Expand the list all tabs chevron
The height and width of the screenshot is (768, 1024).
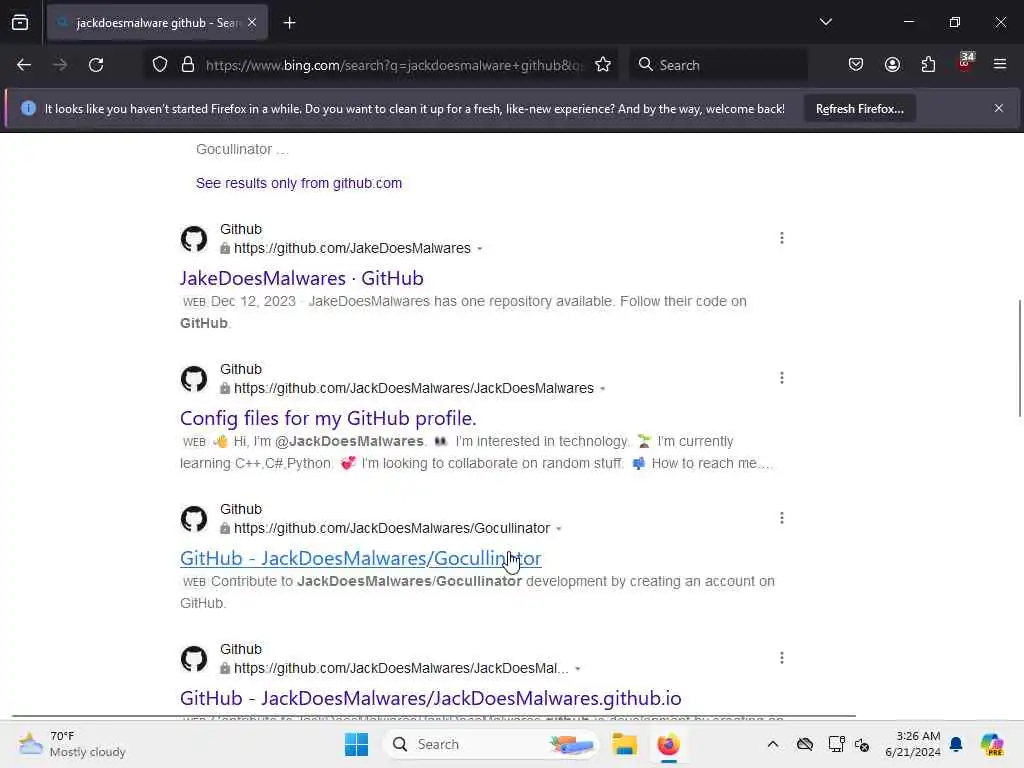coord(825,22)
